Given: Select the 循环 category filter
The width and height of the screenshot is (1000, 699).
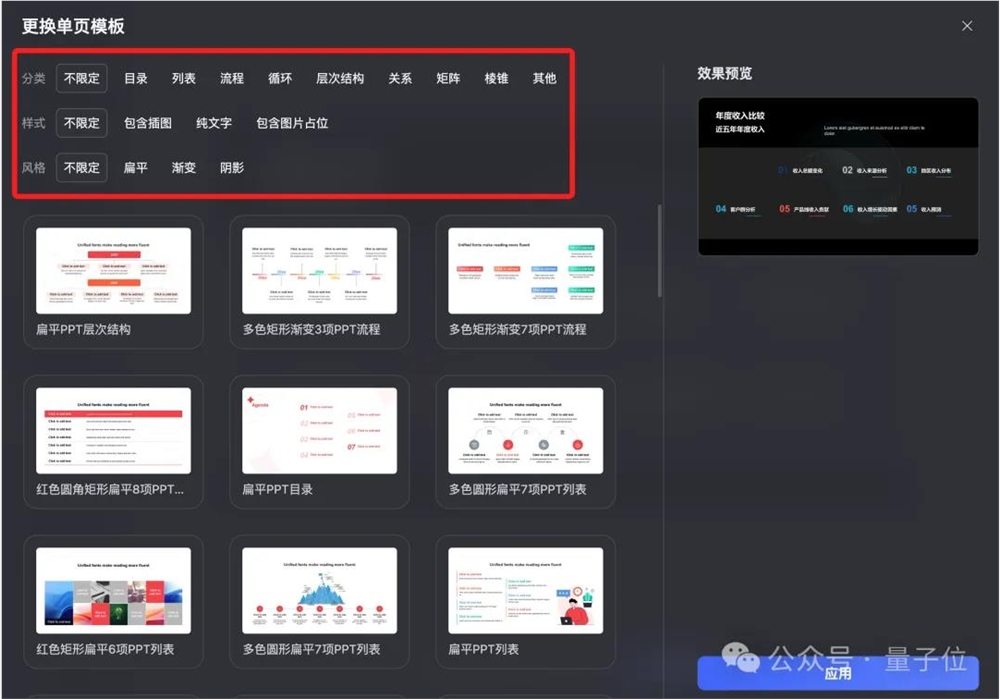Looking at the screenshot, I should coord(280,77).
